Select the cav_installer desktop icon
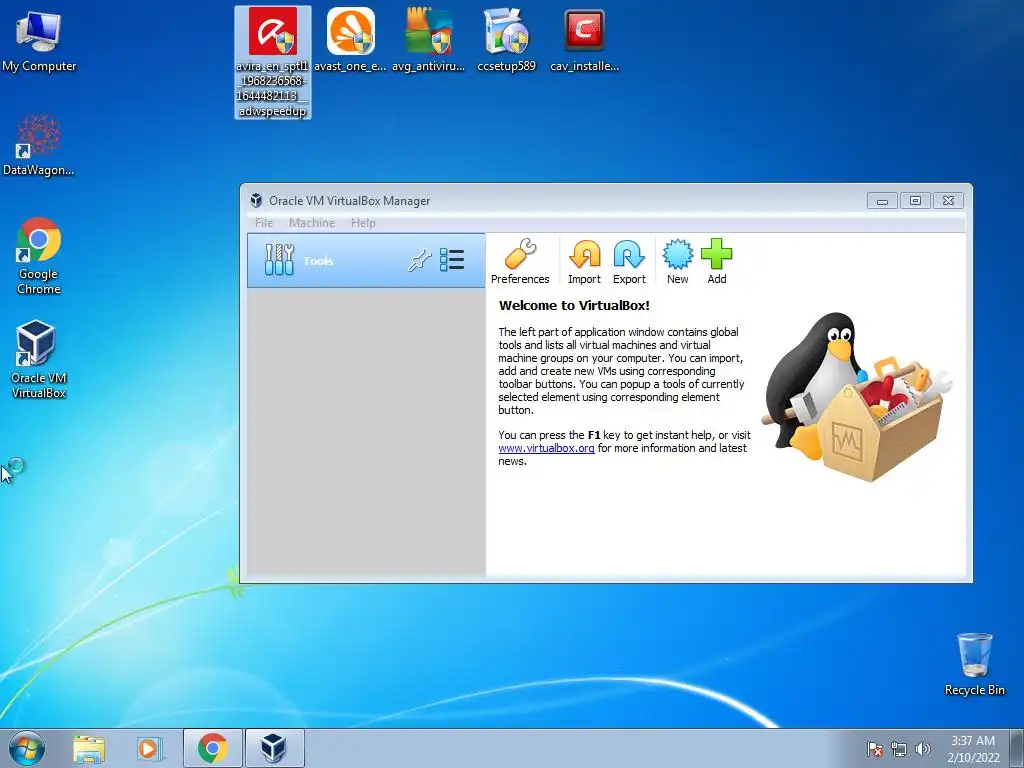 point(584,40)
